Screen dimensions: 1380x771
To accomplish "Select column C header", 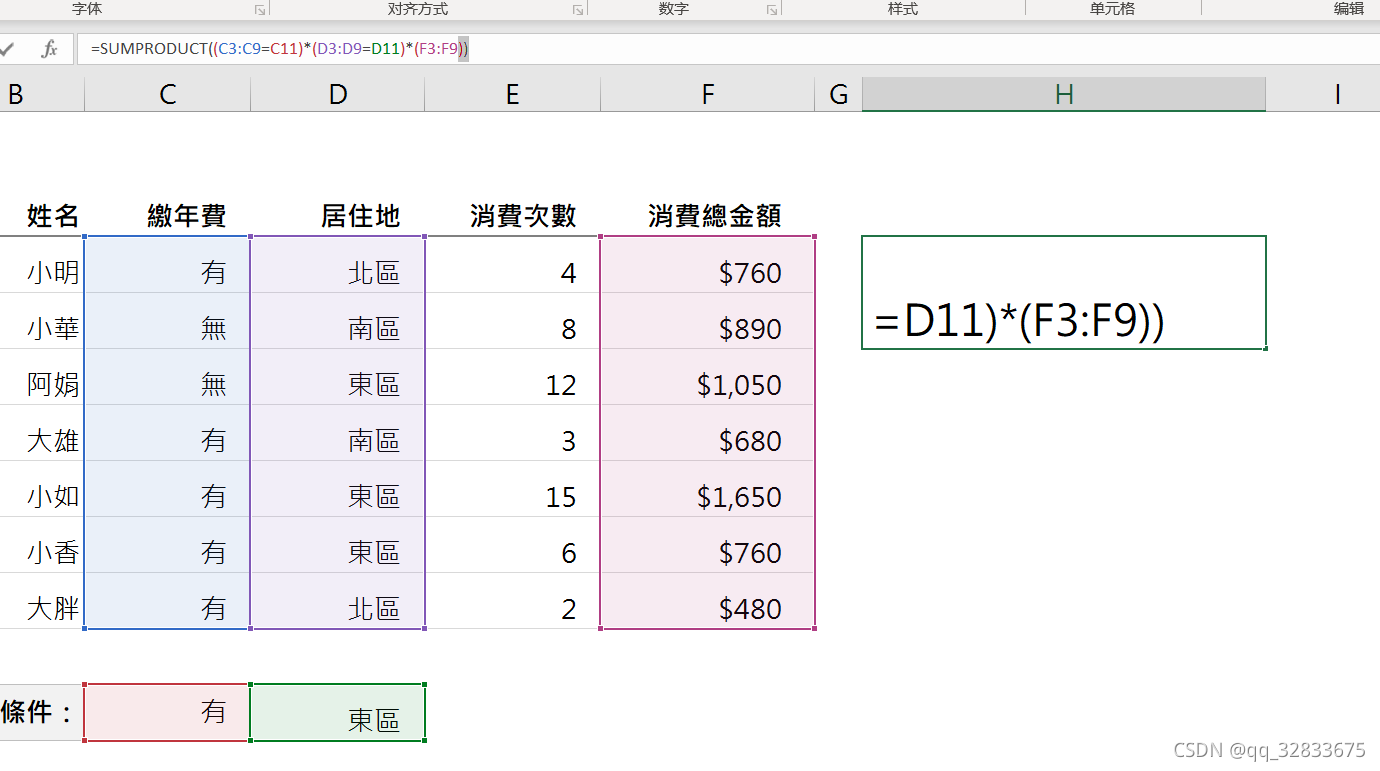I will 168,95.
